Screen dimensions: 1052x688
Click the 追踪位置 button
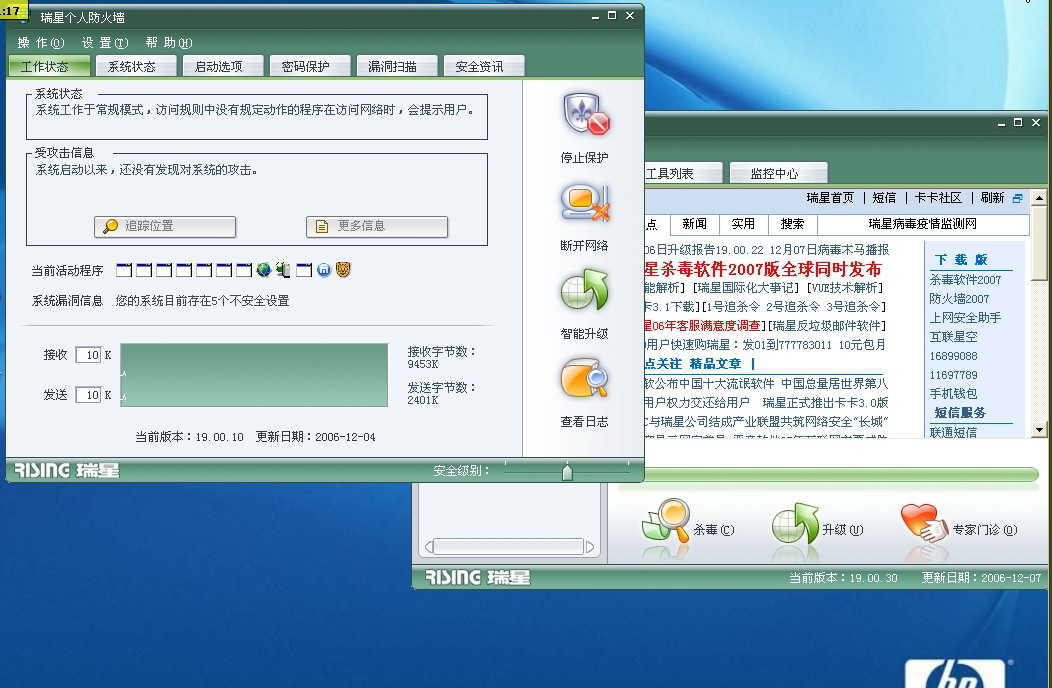(x=165, y=226)
